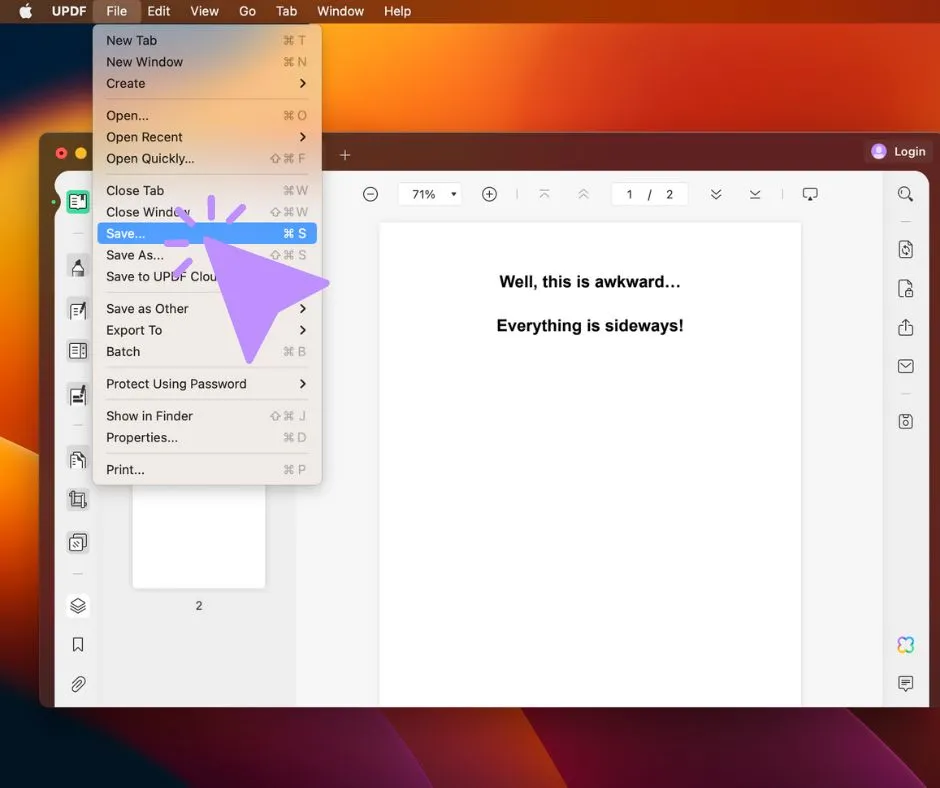Screen dimensions: 940x788
Task: Click the zoom out minus button
Action: 370,194
